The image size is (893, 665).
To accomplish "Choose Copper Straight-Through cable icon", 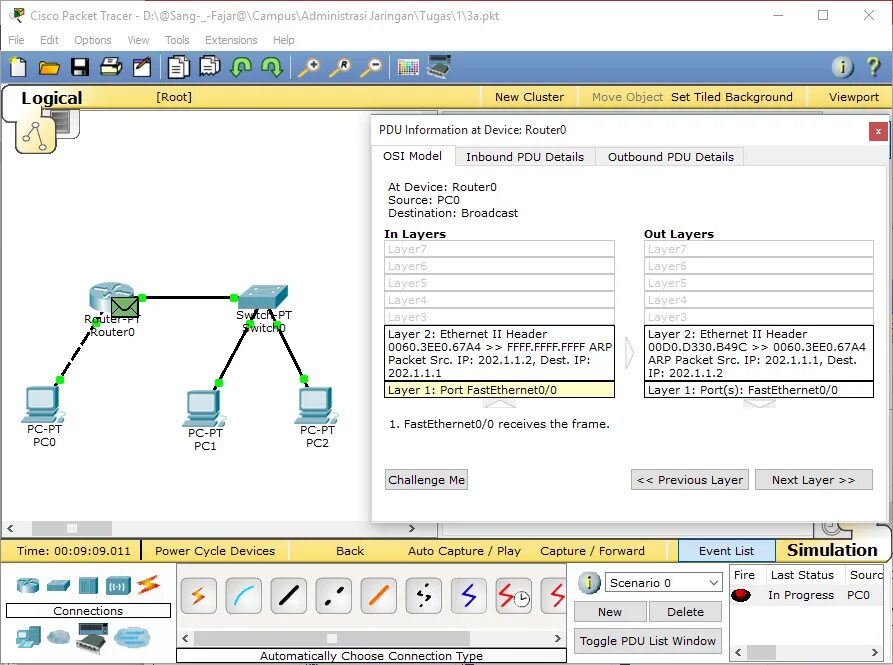I will pos(289,596).
